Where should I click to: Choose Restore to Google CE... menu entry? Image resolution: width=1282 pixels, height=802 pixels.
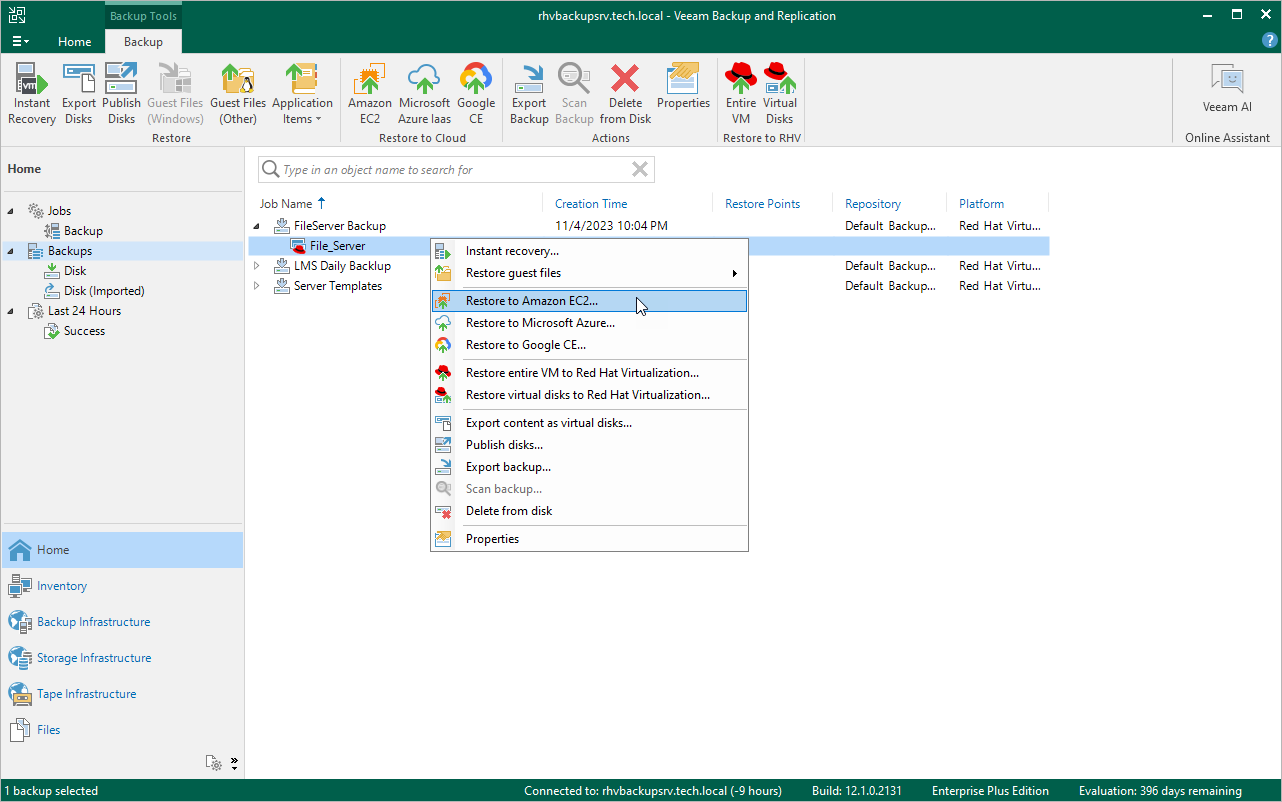[589, 345]
